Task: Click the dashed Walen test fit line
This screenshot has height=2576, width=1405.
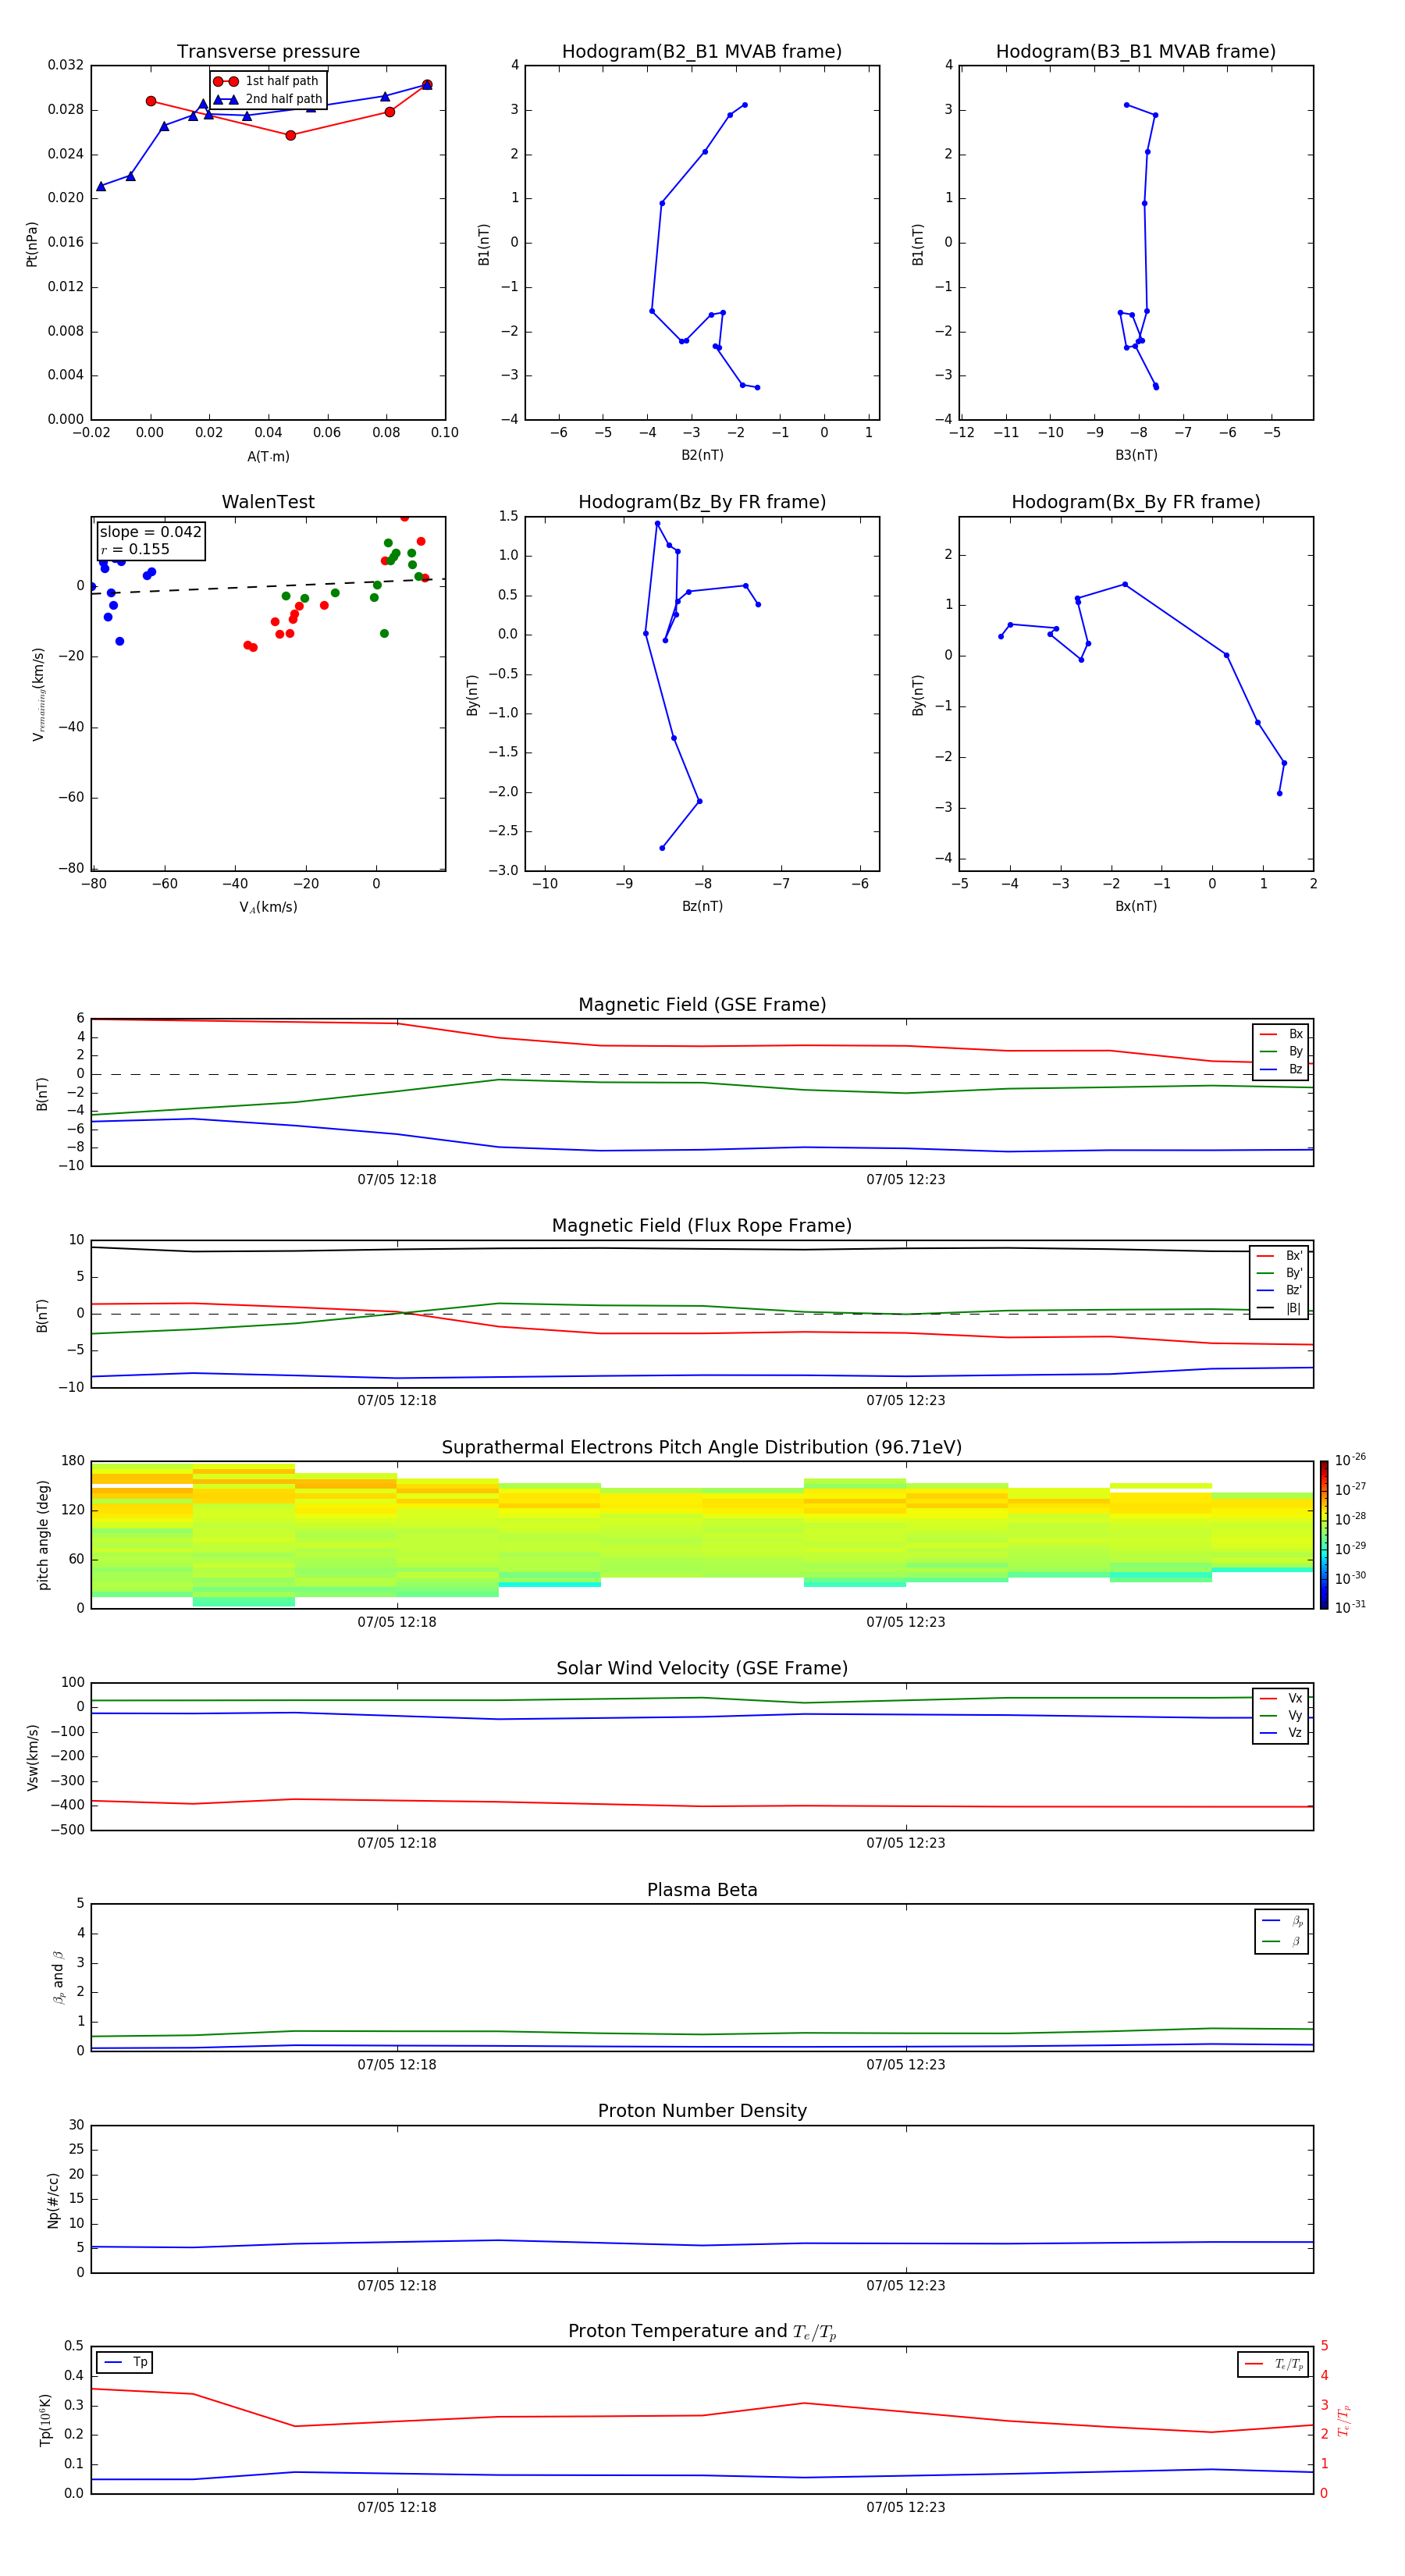Action: pos(268,586)
